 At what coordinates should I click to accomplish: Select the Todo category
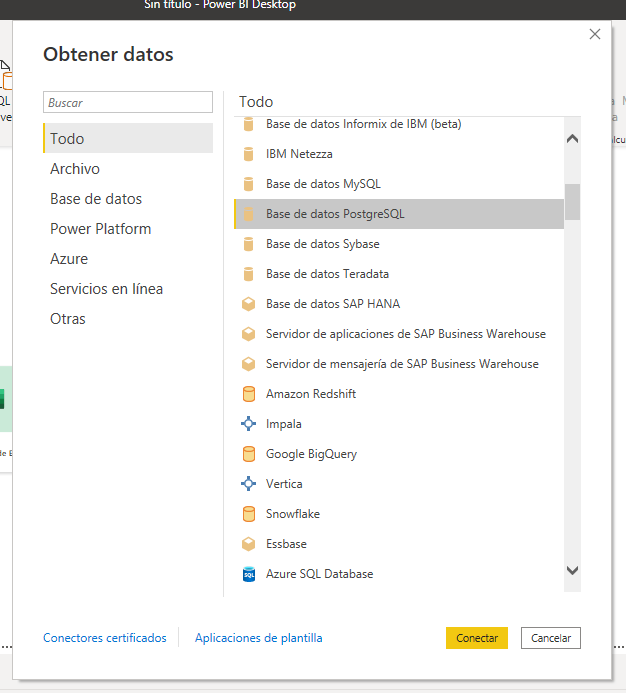[x=128, y=138]
